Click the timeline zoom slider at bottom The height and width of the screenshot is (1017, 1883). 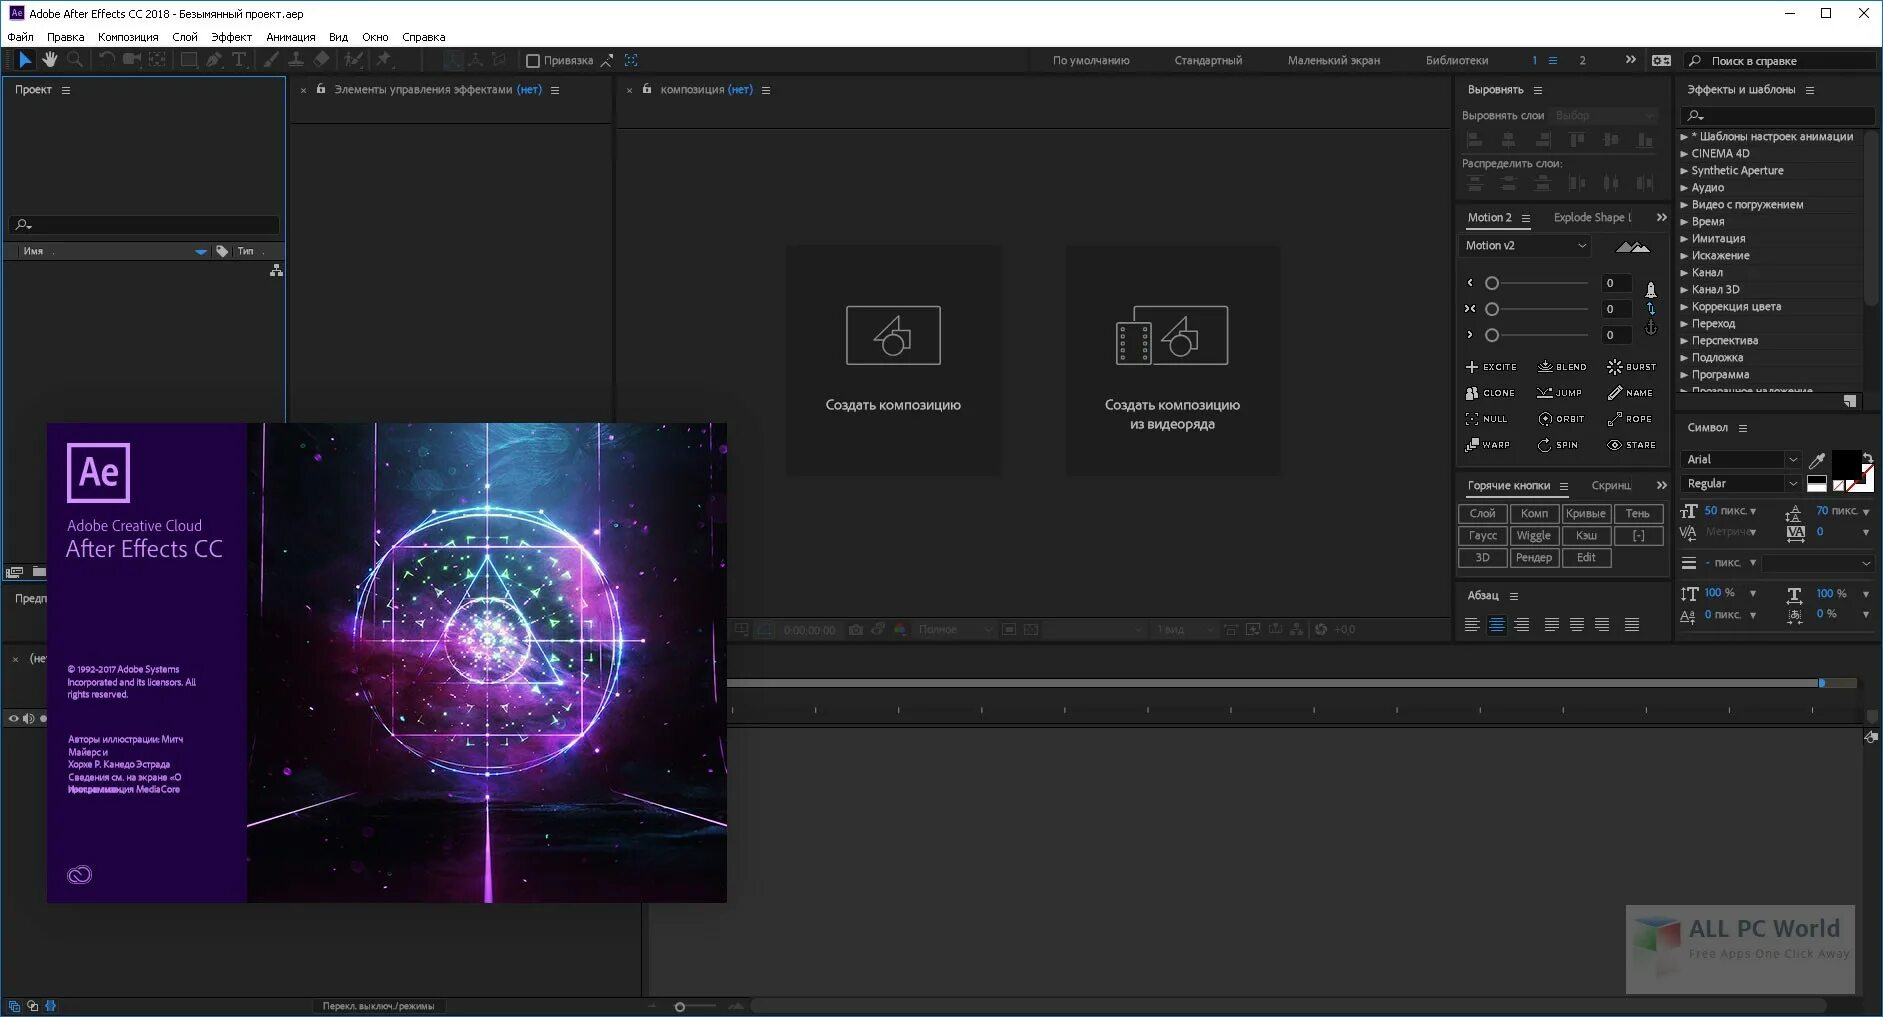pos(680,1007)
